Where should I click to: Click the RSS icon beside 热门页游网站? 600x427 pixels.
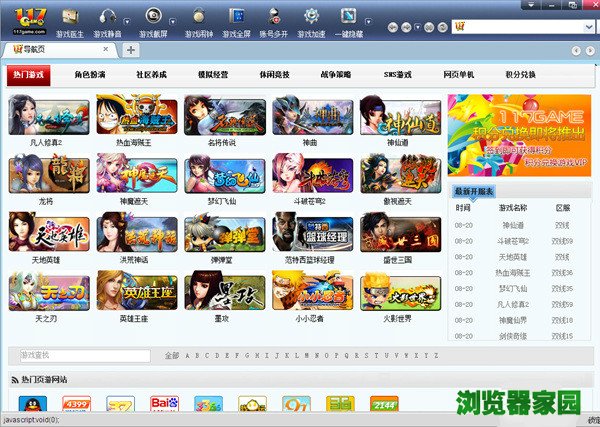15,380
